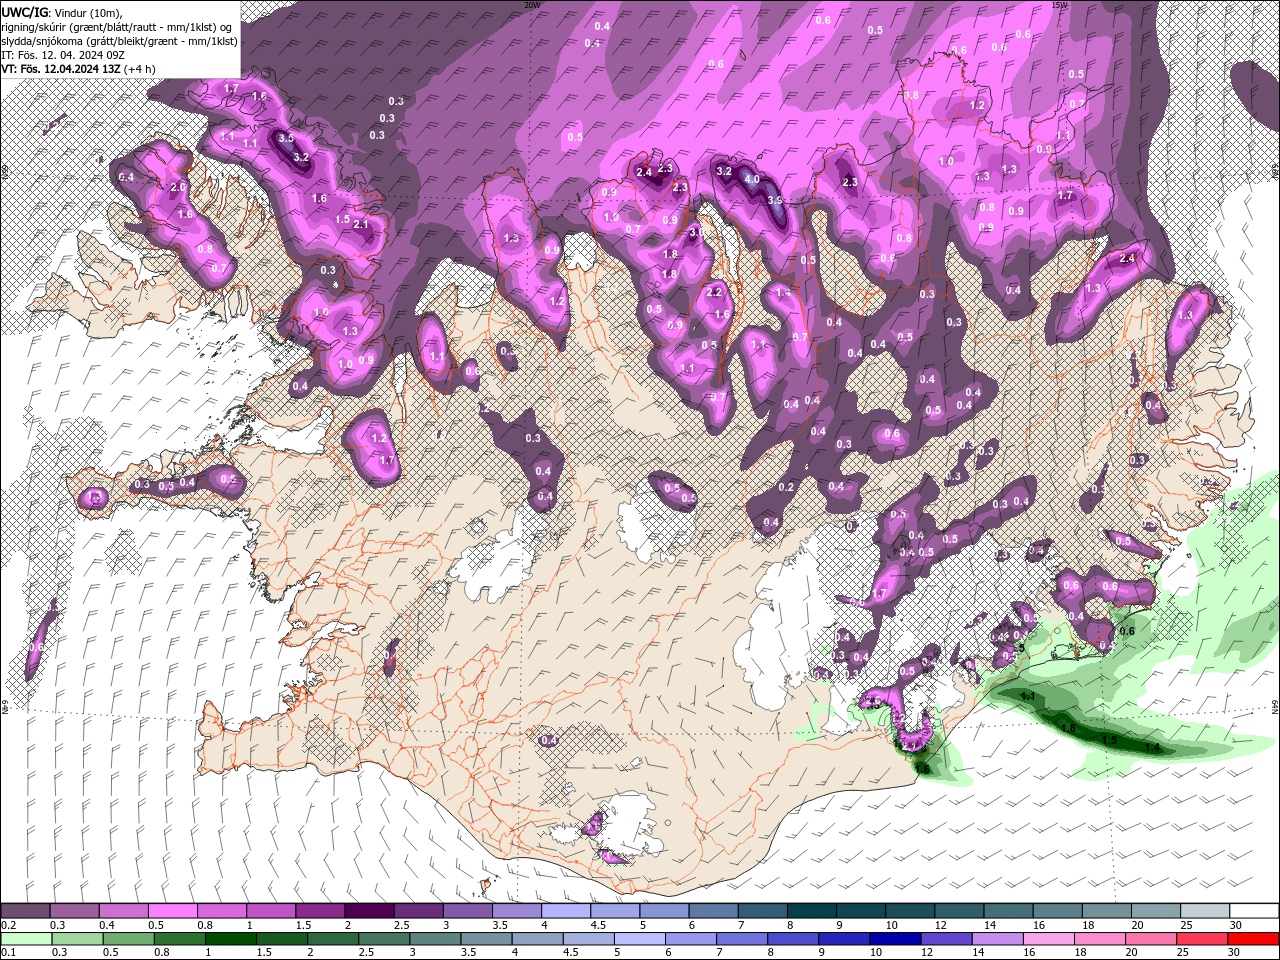Image resolution: width=1280 pixels, height=960 pixels.
Task: Click the "30" label in the rain legend row
Action: point(1235,953)
